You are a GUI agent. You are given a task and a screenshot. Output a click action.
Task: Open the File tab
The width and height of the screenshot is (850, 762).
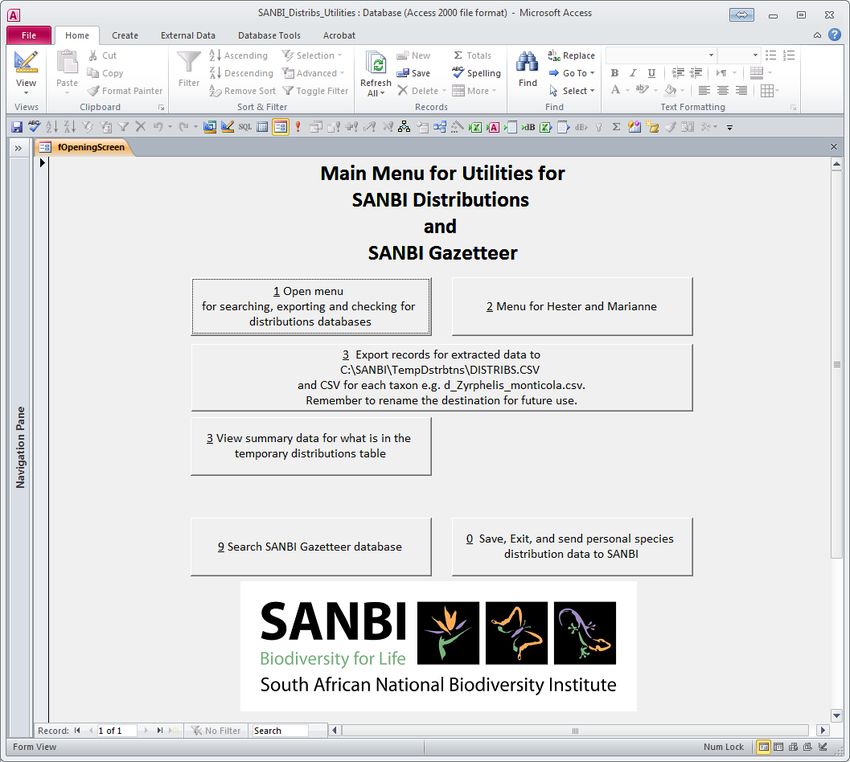(29, 35)
